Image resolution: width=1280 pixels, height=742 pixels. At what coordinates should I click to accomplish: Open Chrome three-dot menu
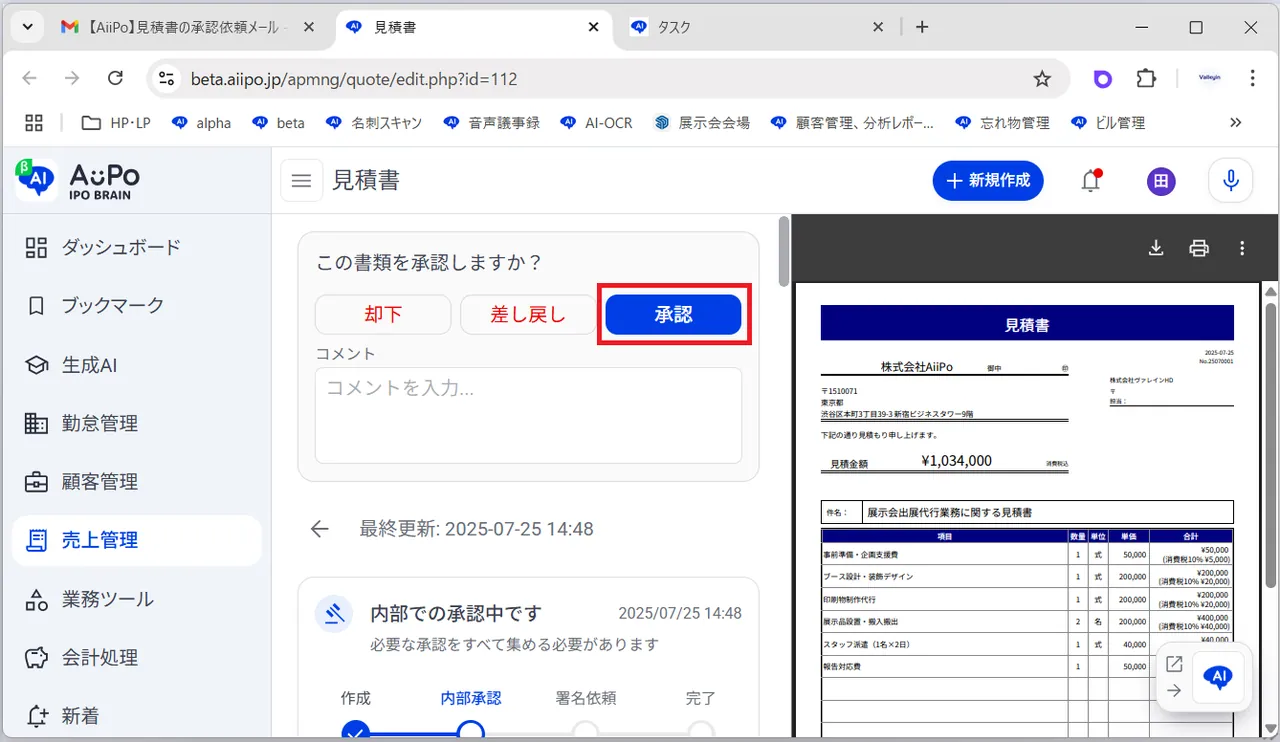(x=1253, y=78)
